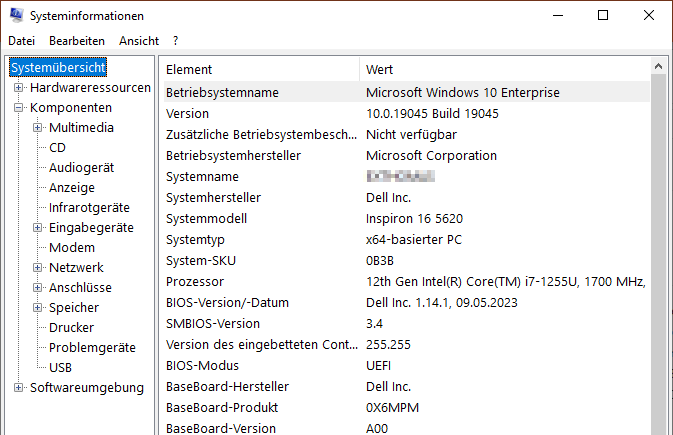Select Speicher tree item

(74, 307)
